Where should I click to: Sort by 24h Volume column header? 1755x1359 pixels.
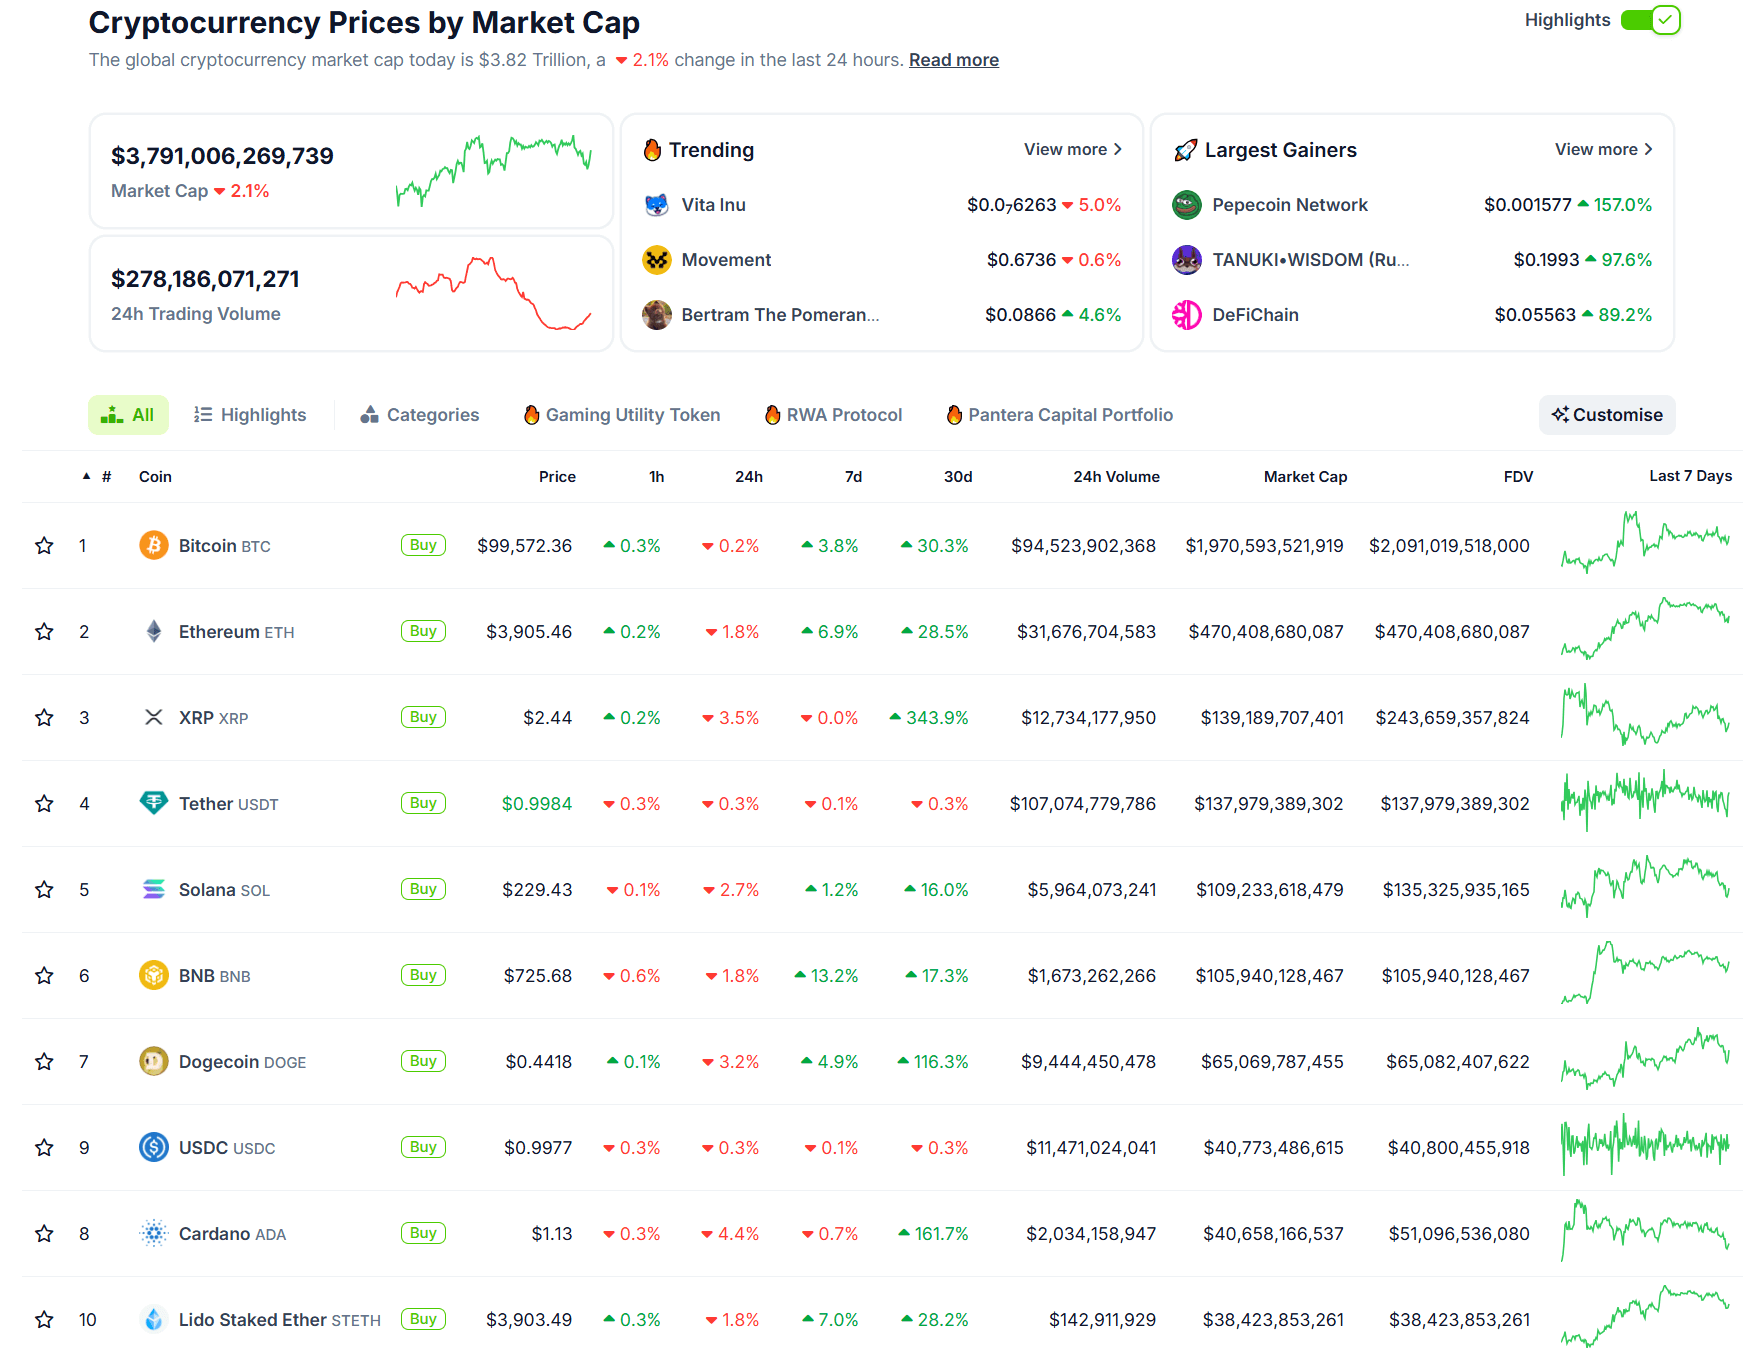[1116, 477]
